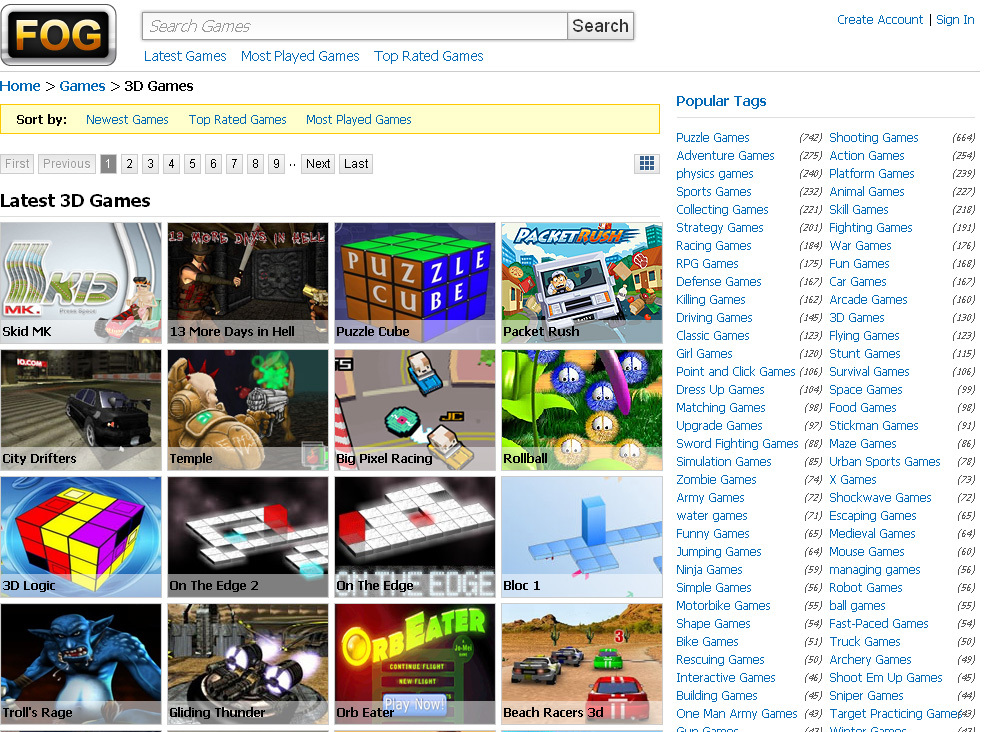984x732 pixels.
Task: Select the Shockwave Games tag
Action: (x=880, y=498)
